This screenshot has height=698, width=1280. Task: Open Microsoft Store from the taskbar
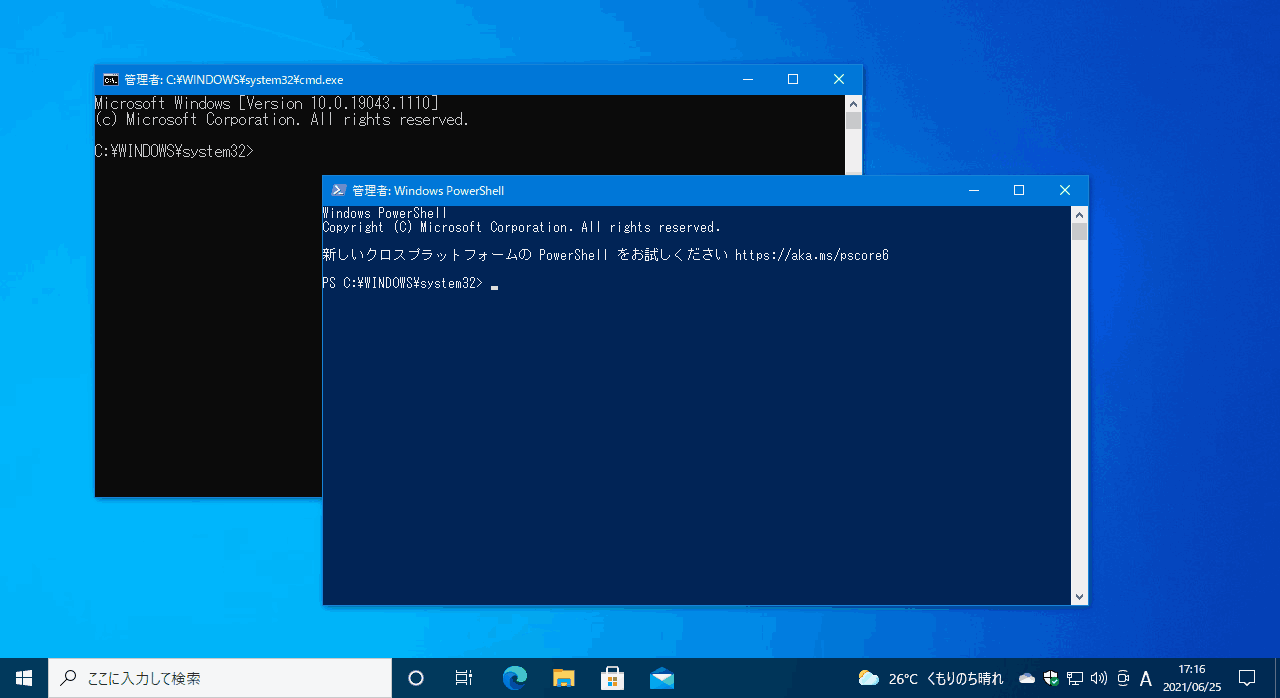pos(612,678)
